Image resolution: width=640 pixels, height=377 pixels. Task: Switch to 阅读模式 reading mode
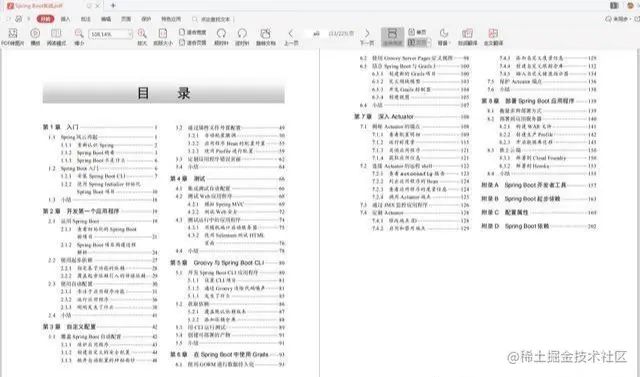click(56, 37)
